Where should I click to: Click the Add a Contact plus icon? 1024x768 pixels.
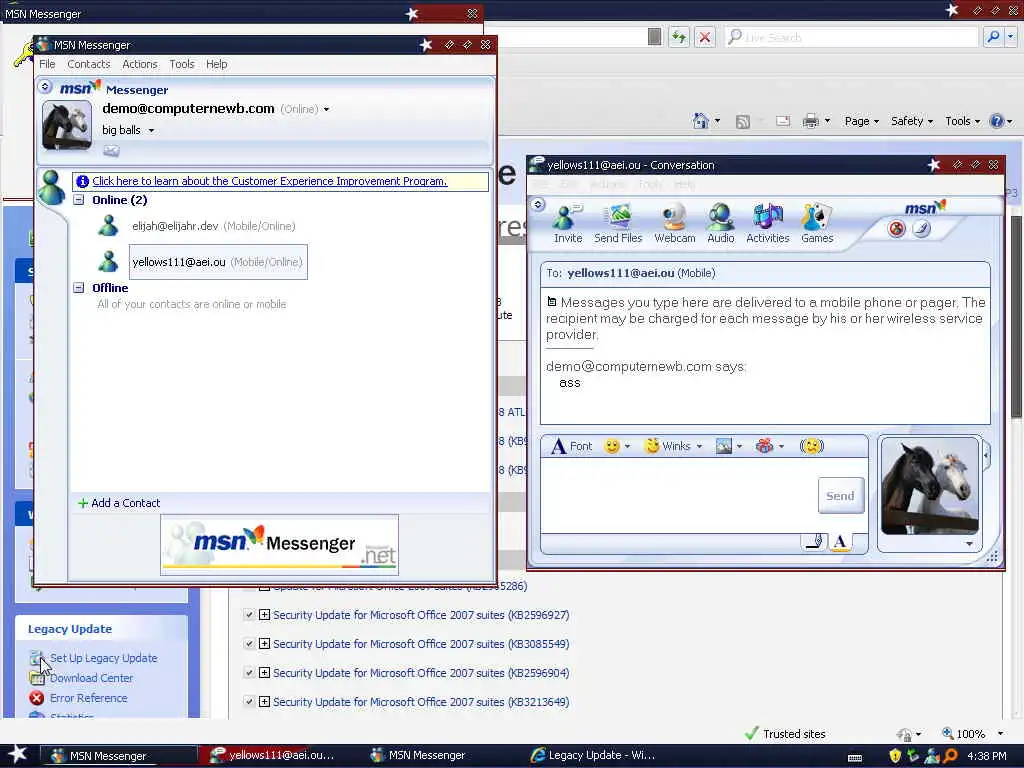tap(83, 503)
